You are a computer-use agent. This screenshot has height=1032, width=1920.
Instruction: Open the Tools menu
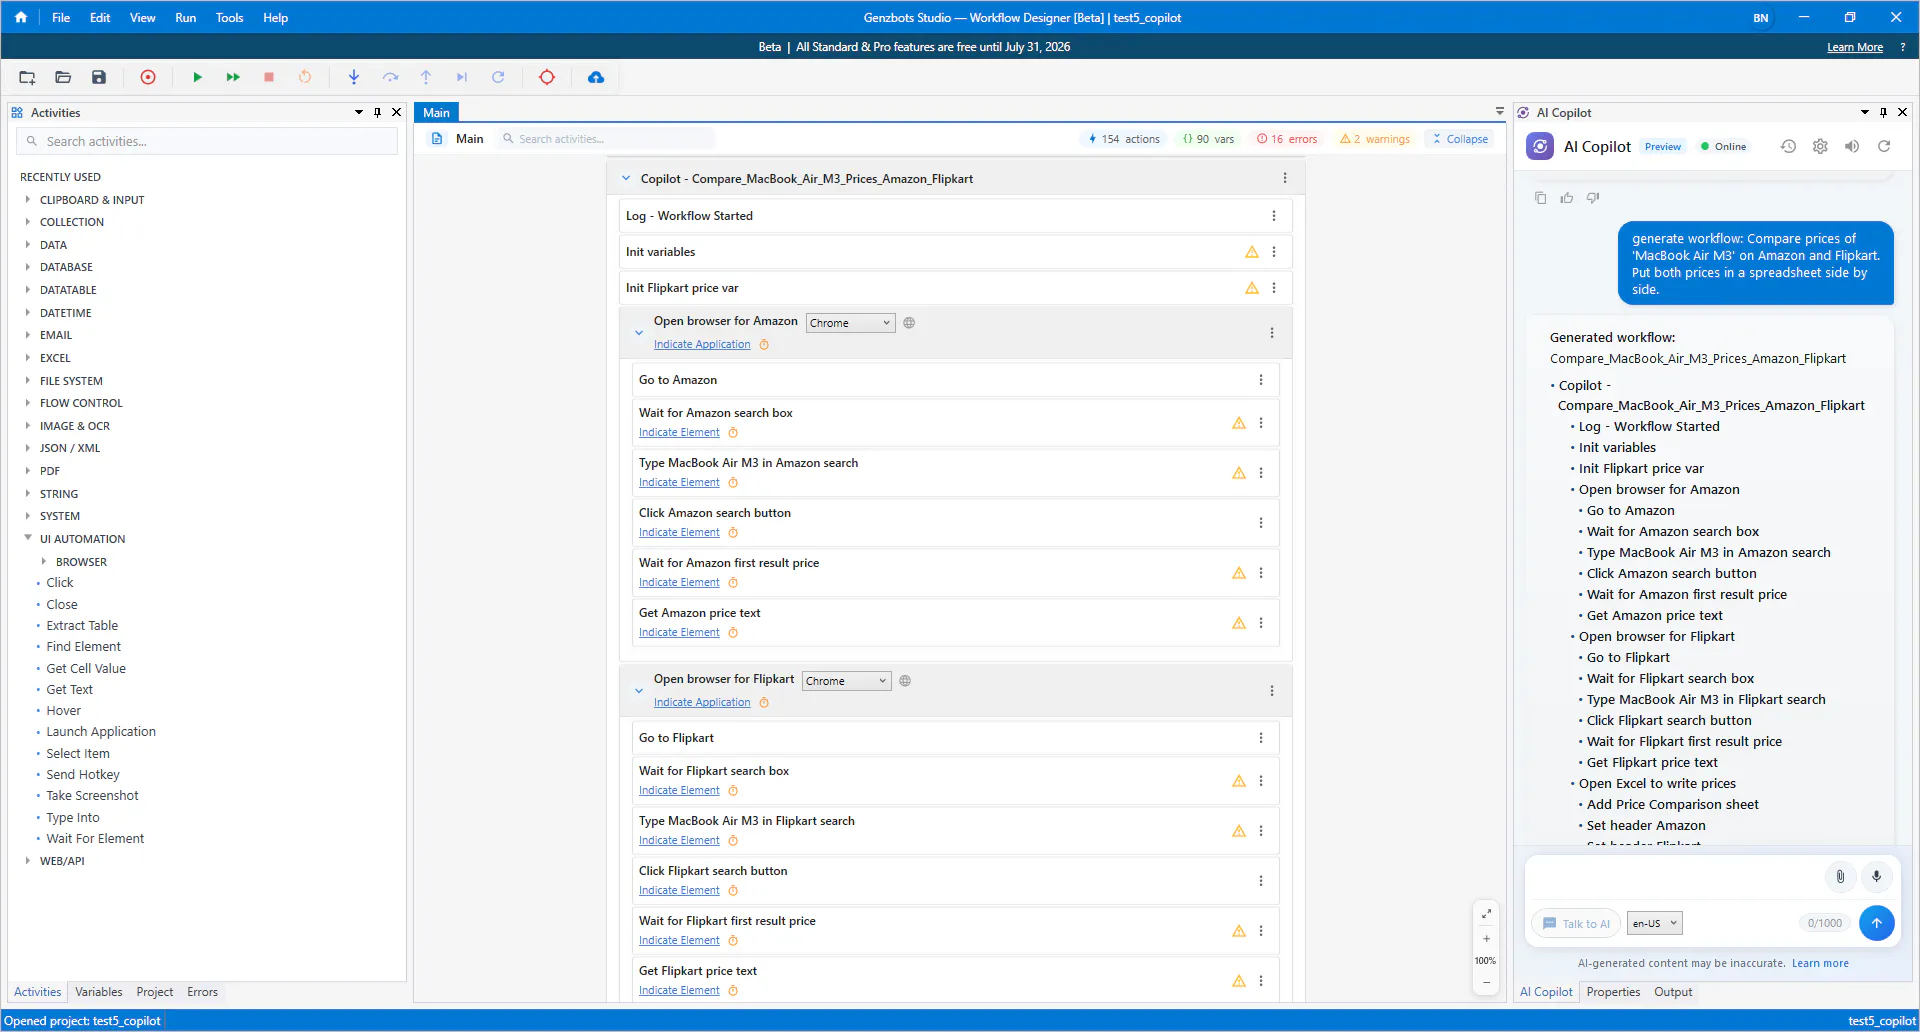[230, 17]
